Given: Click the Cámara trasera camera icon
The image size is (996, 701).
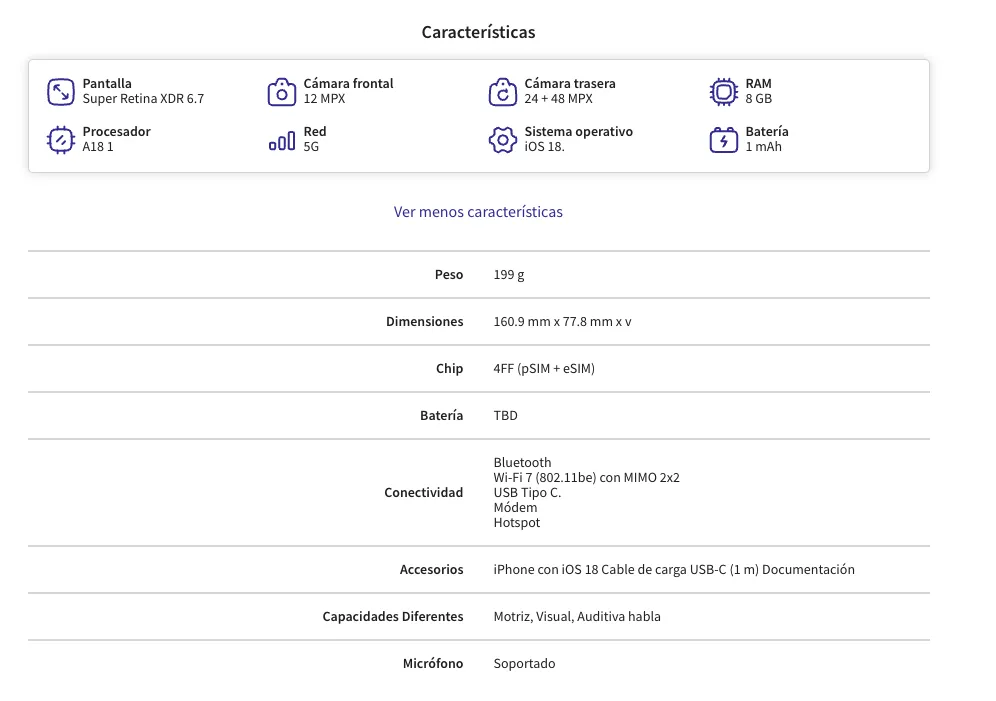Looking at the screenshot, I should tap(502, 92).
